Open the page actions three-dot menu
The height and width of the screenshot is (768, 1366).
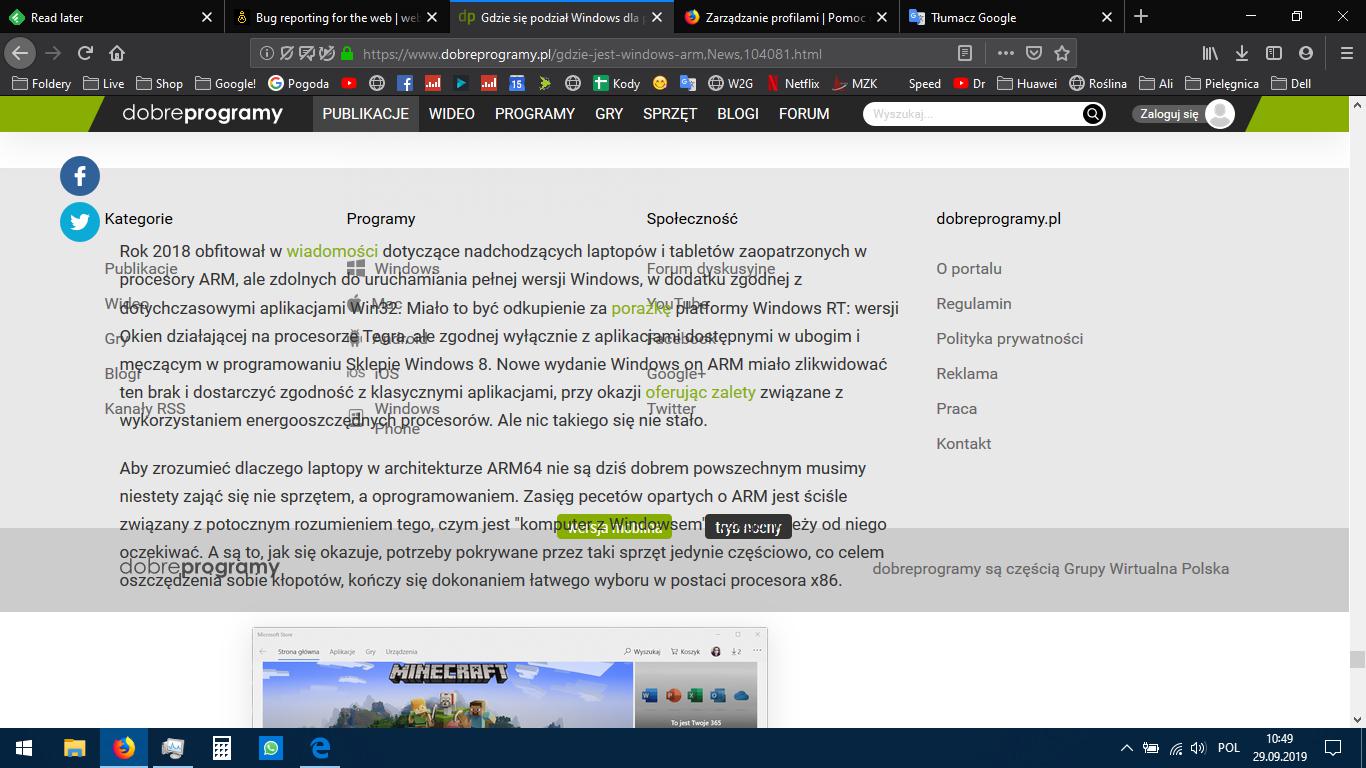pos(1005,53)
